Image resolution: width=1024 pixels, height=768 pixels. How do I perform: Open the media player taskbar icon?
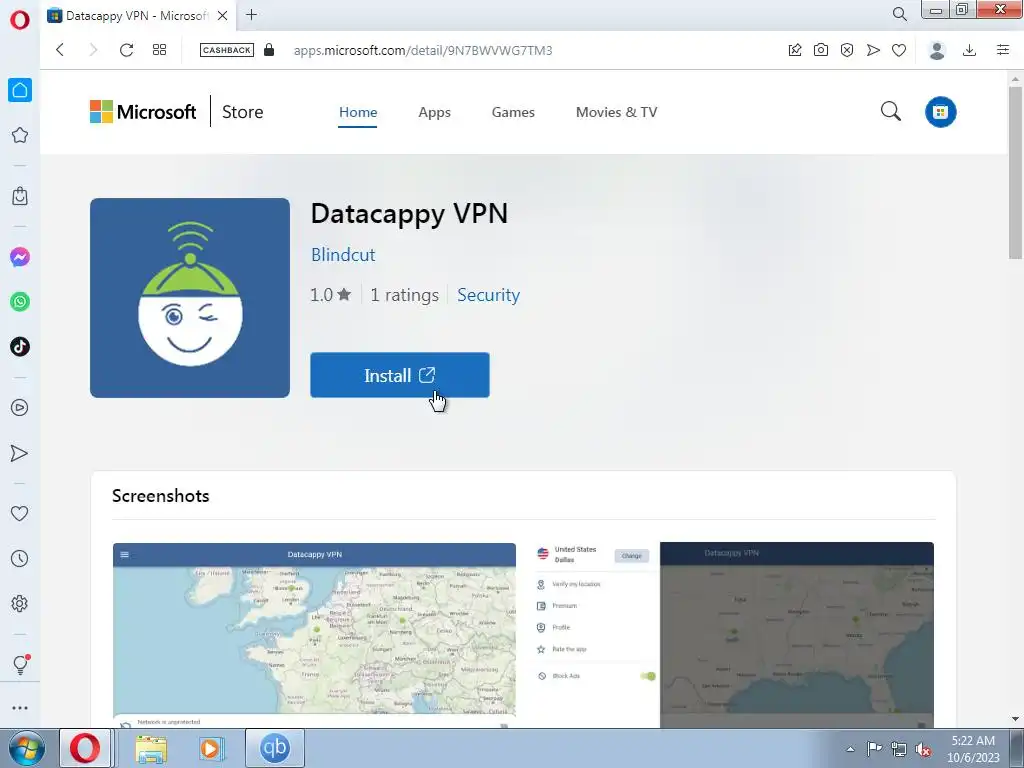click(x=210, y=748)
